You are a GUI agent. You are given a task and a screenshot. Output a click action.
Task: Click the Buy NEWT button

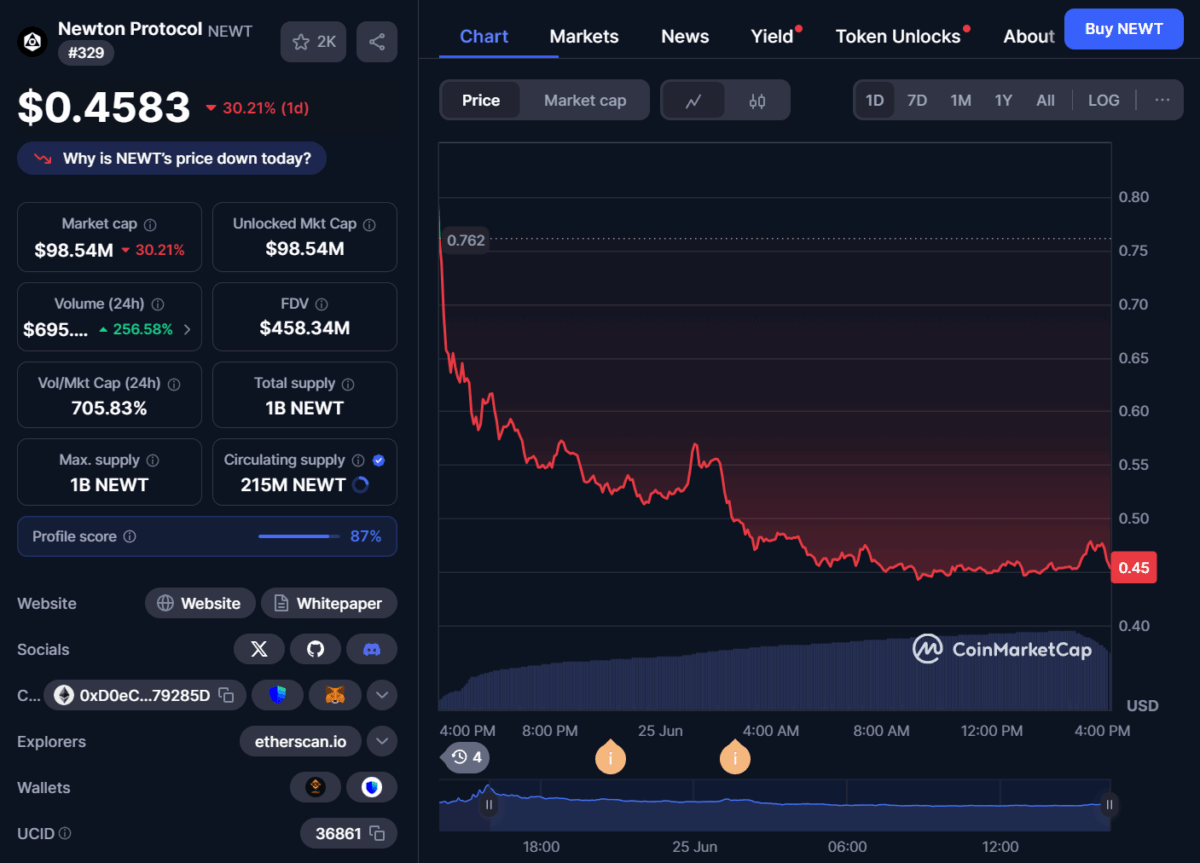pyautogui.click(x=1123, y=29)
